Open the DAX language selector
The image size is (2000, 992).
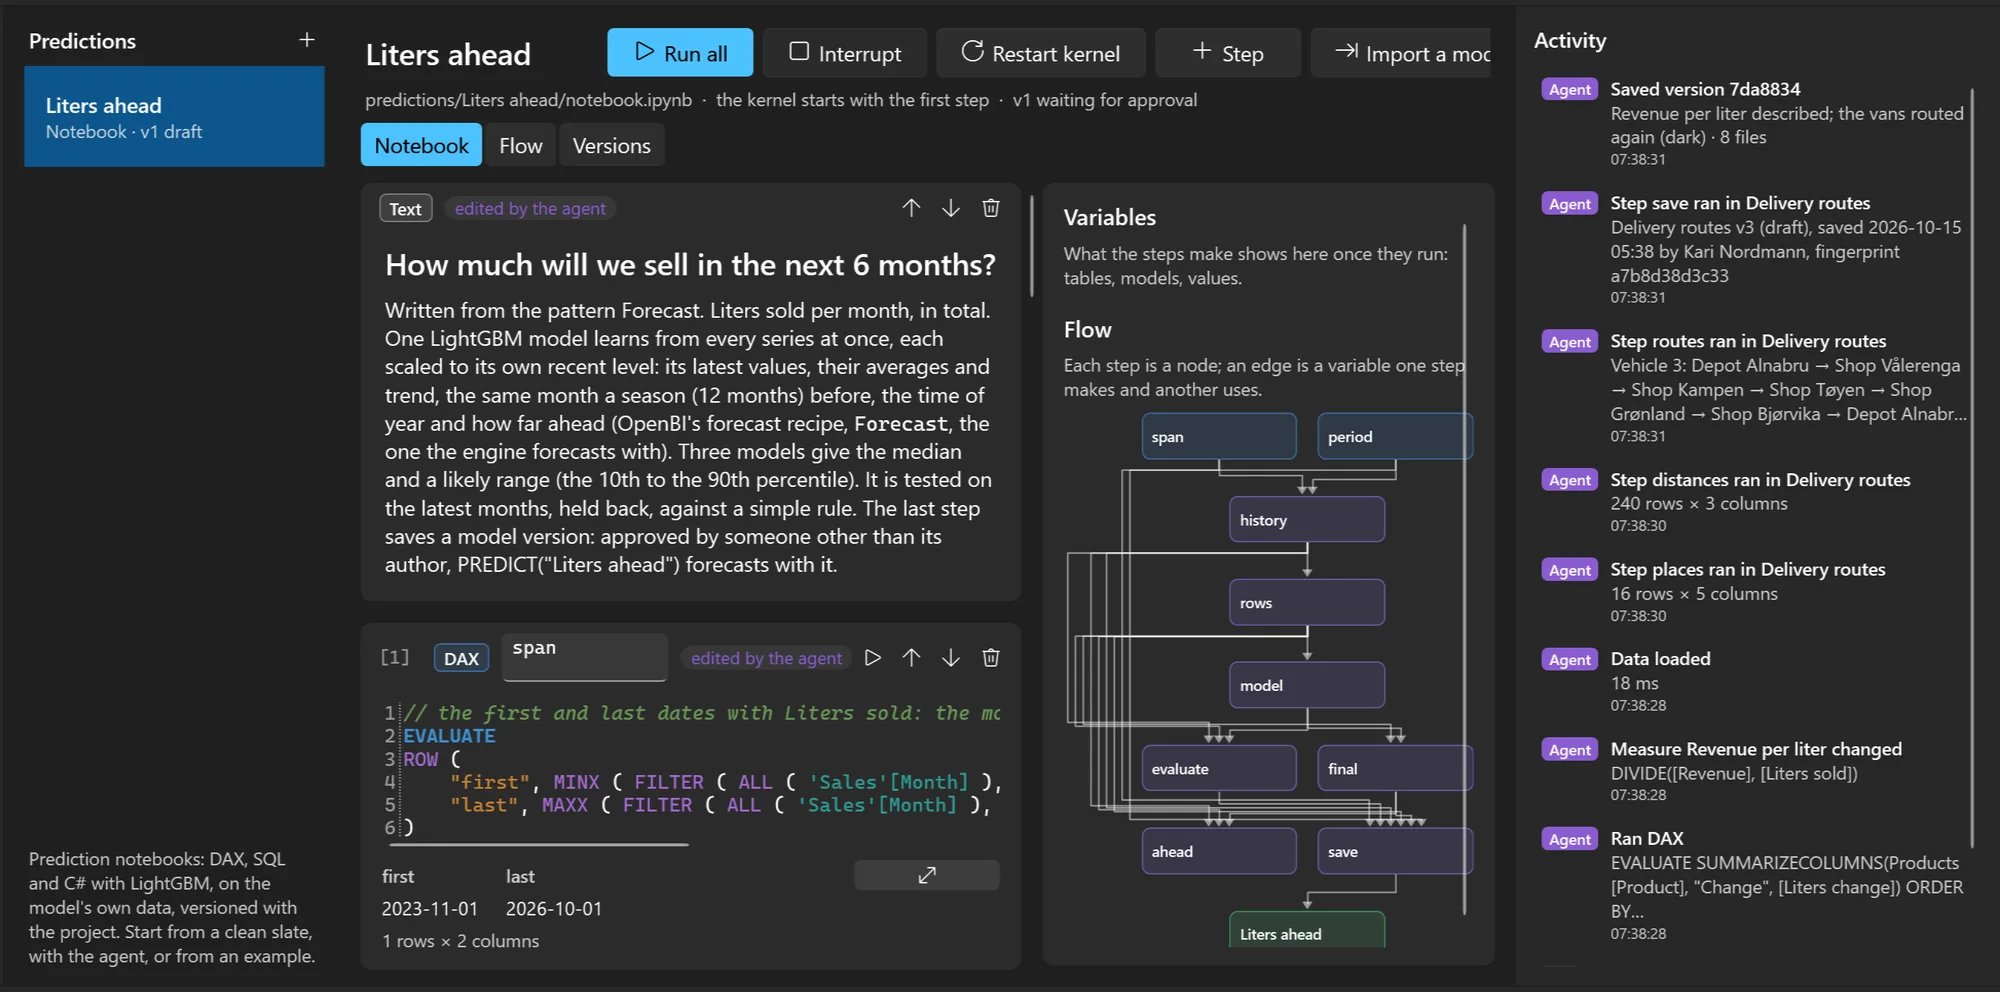[461, 658]
